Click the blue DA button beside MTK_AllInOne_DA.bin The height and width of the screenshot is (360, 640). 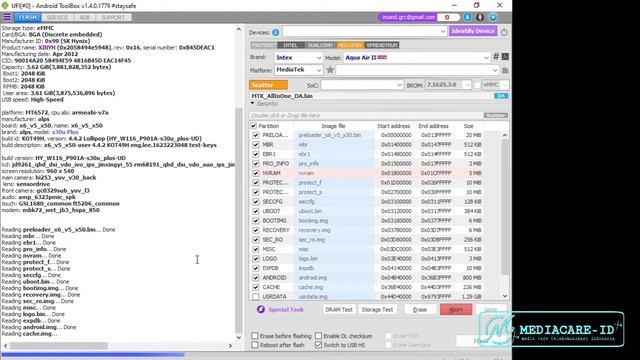click(x=501, y=96)
